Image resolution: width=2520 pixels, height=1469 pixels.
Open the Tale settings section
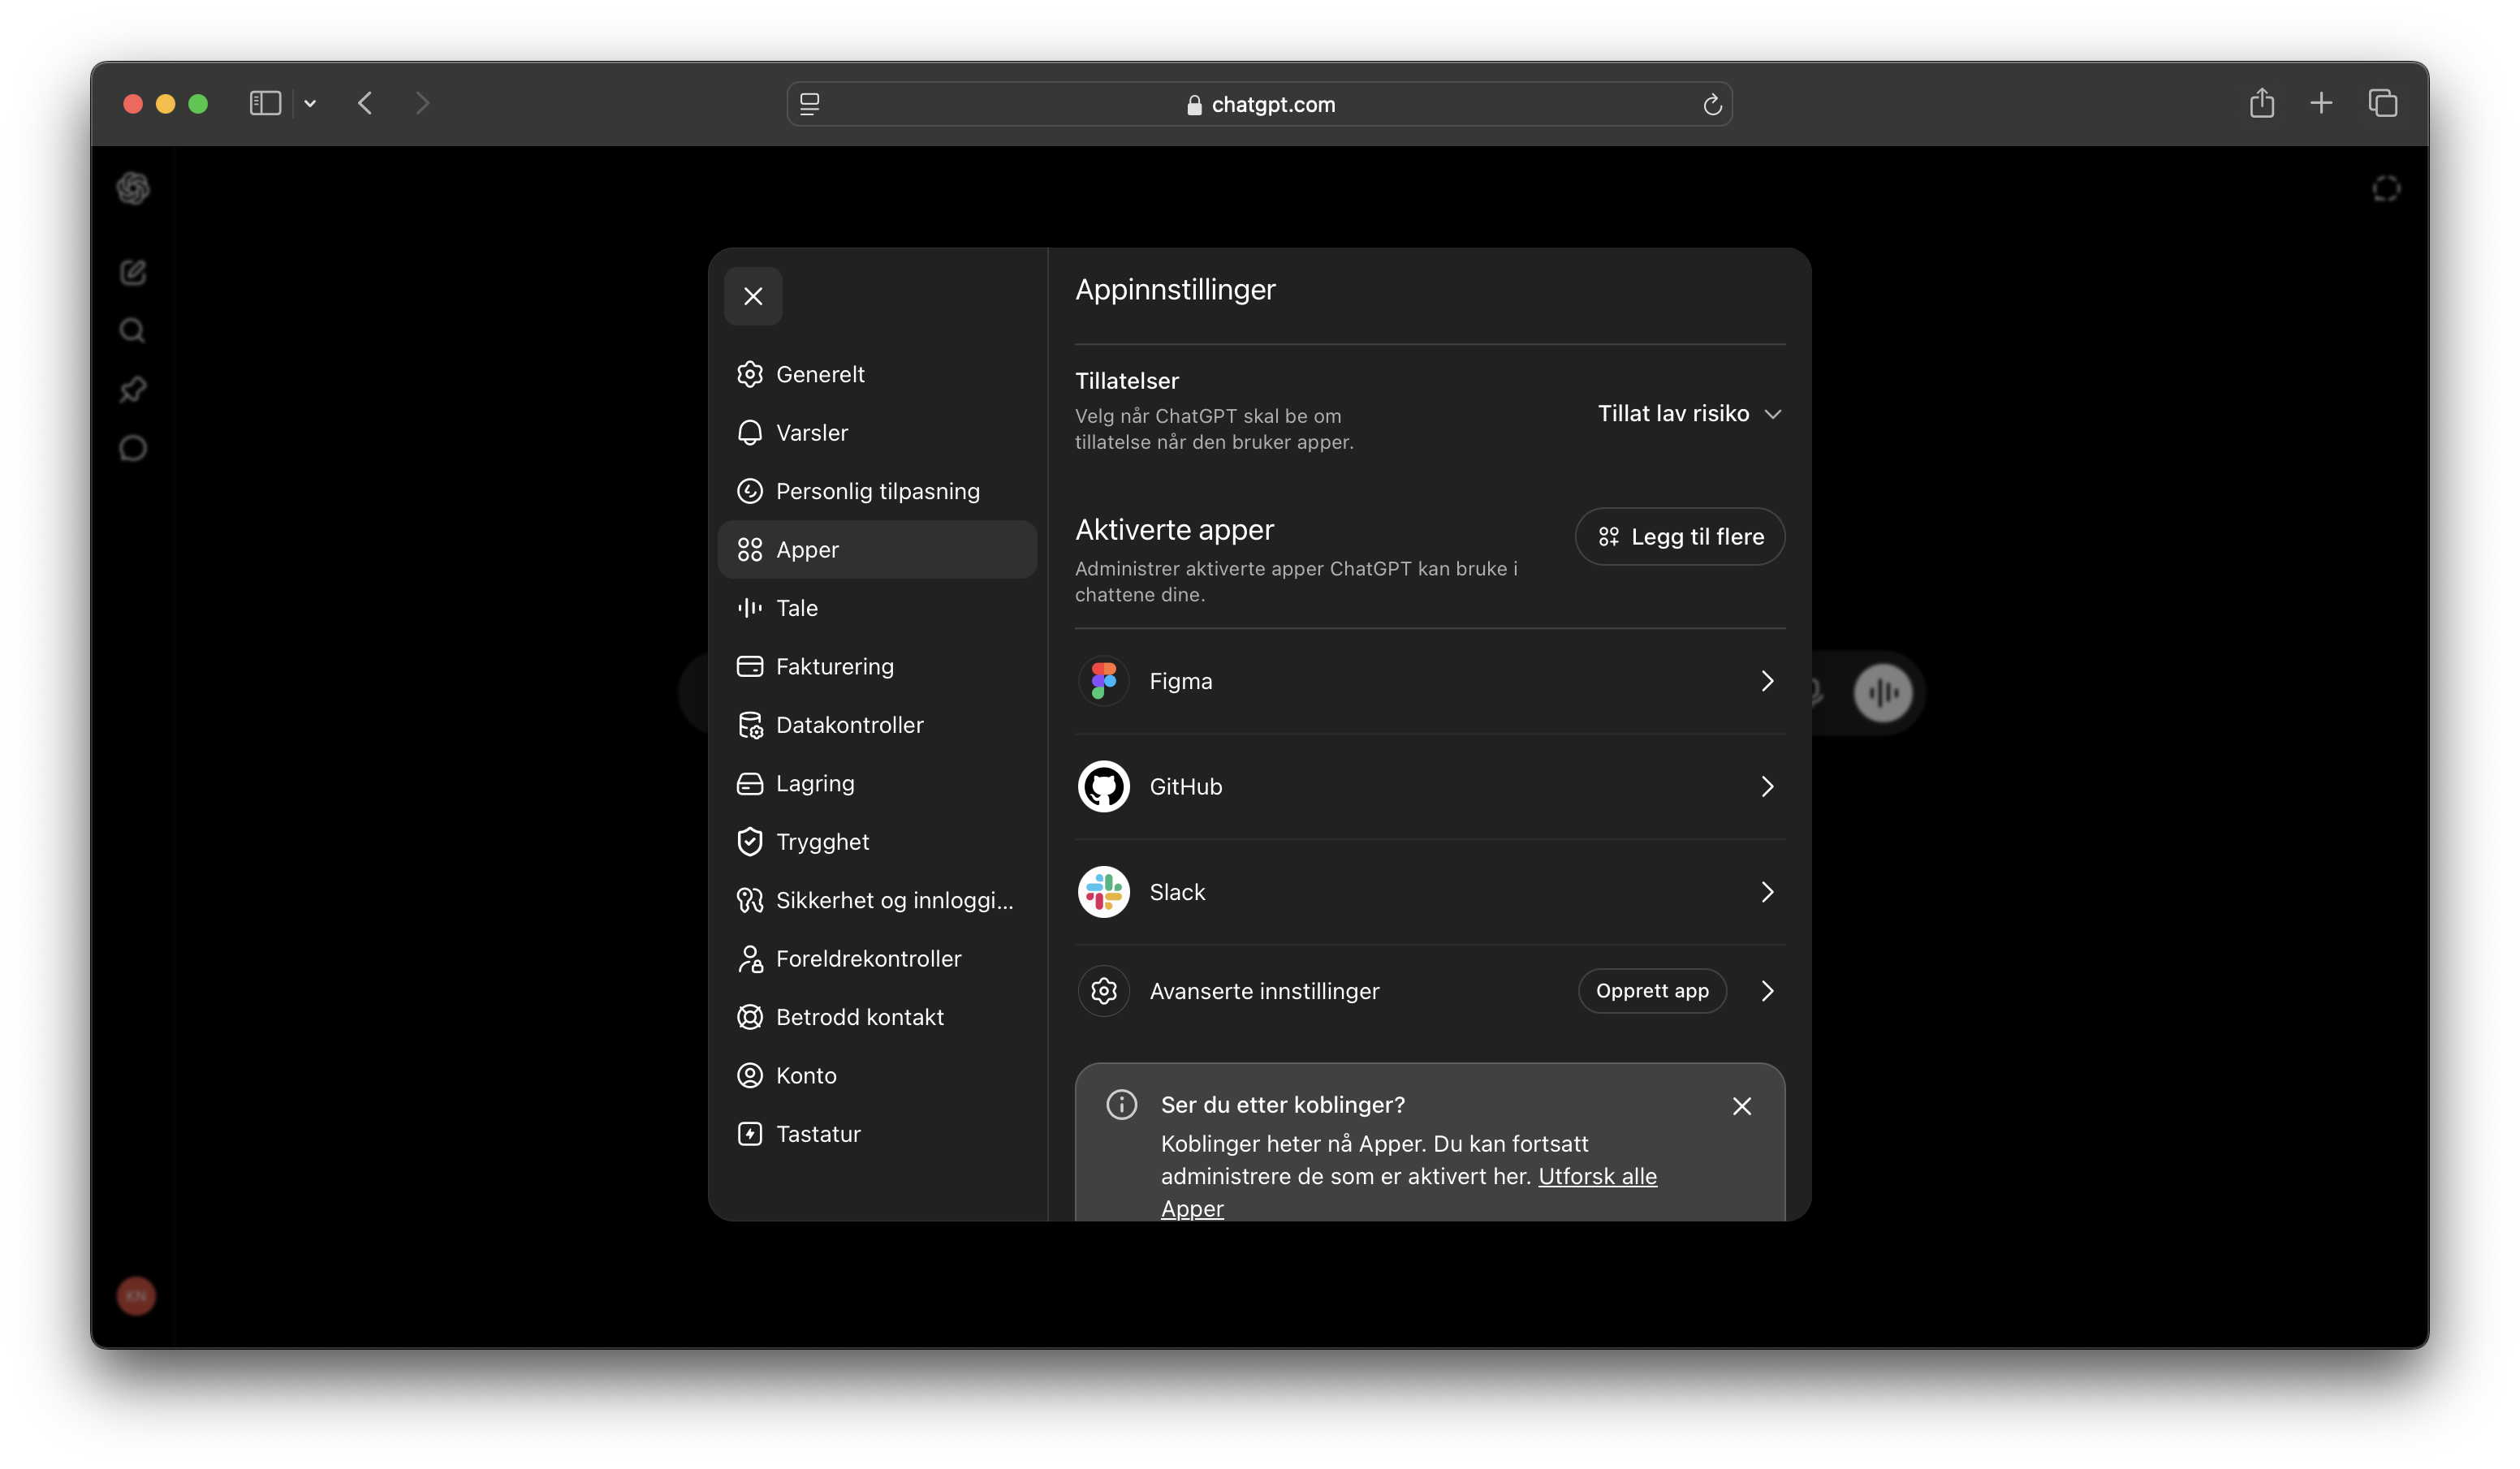point(877,608)
